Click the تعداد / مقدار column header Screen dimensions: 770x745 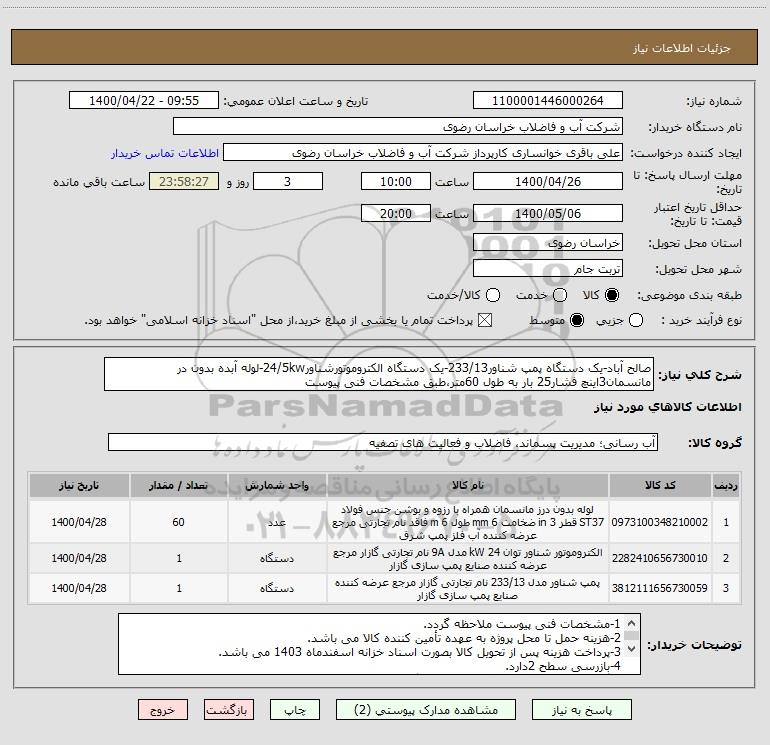click(179, 485)
